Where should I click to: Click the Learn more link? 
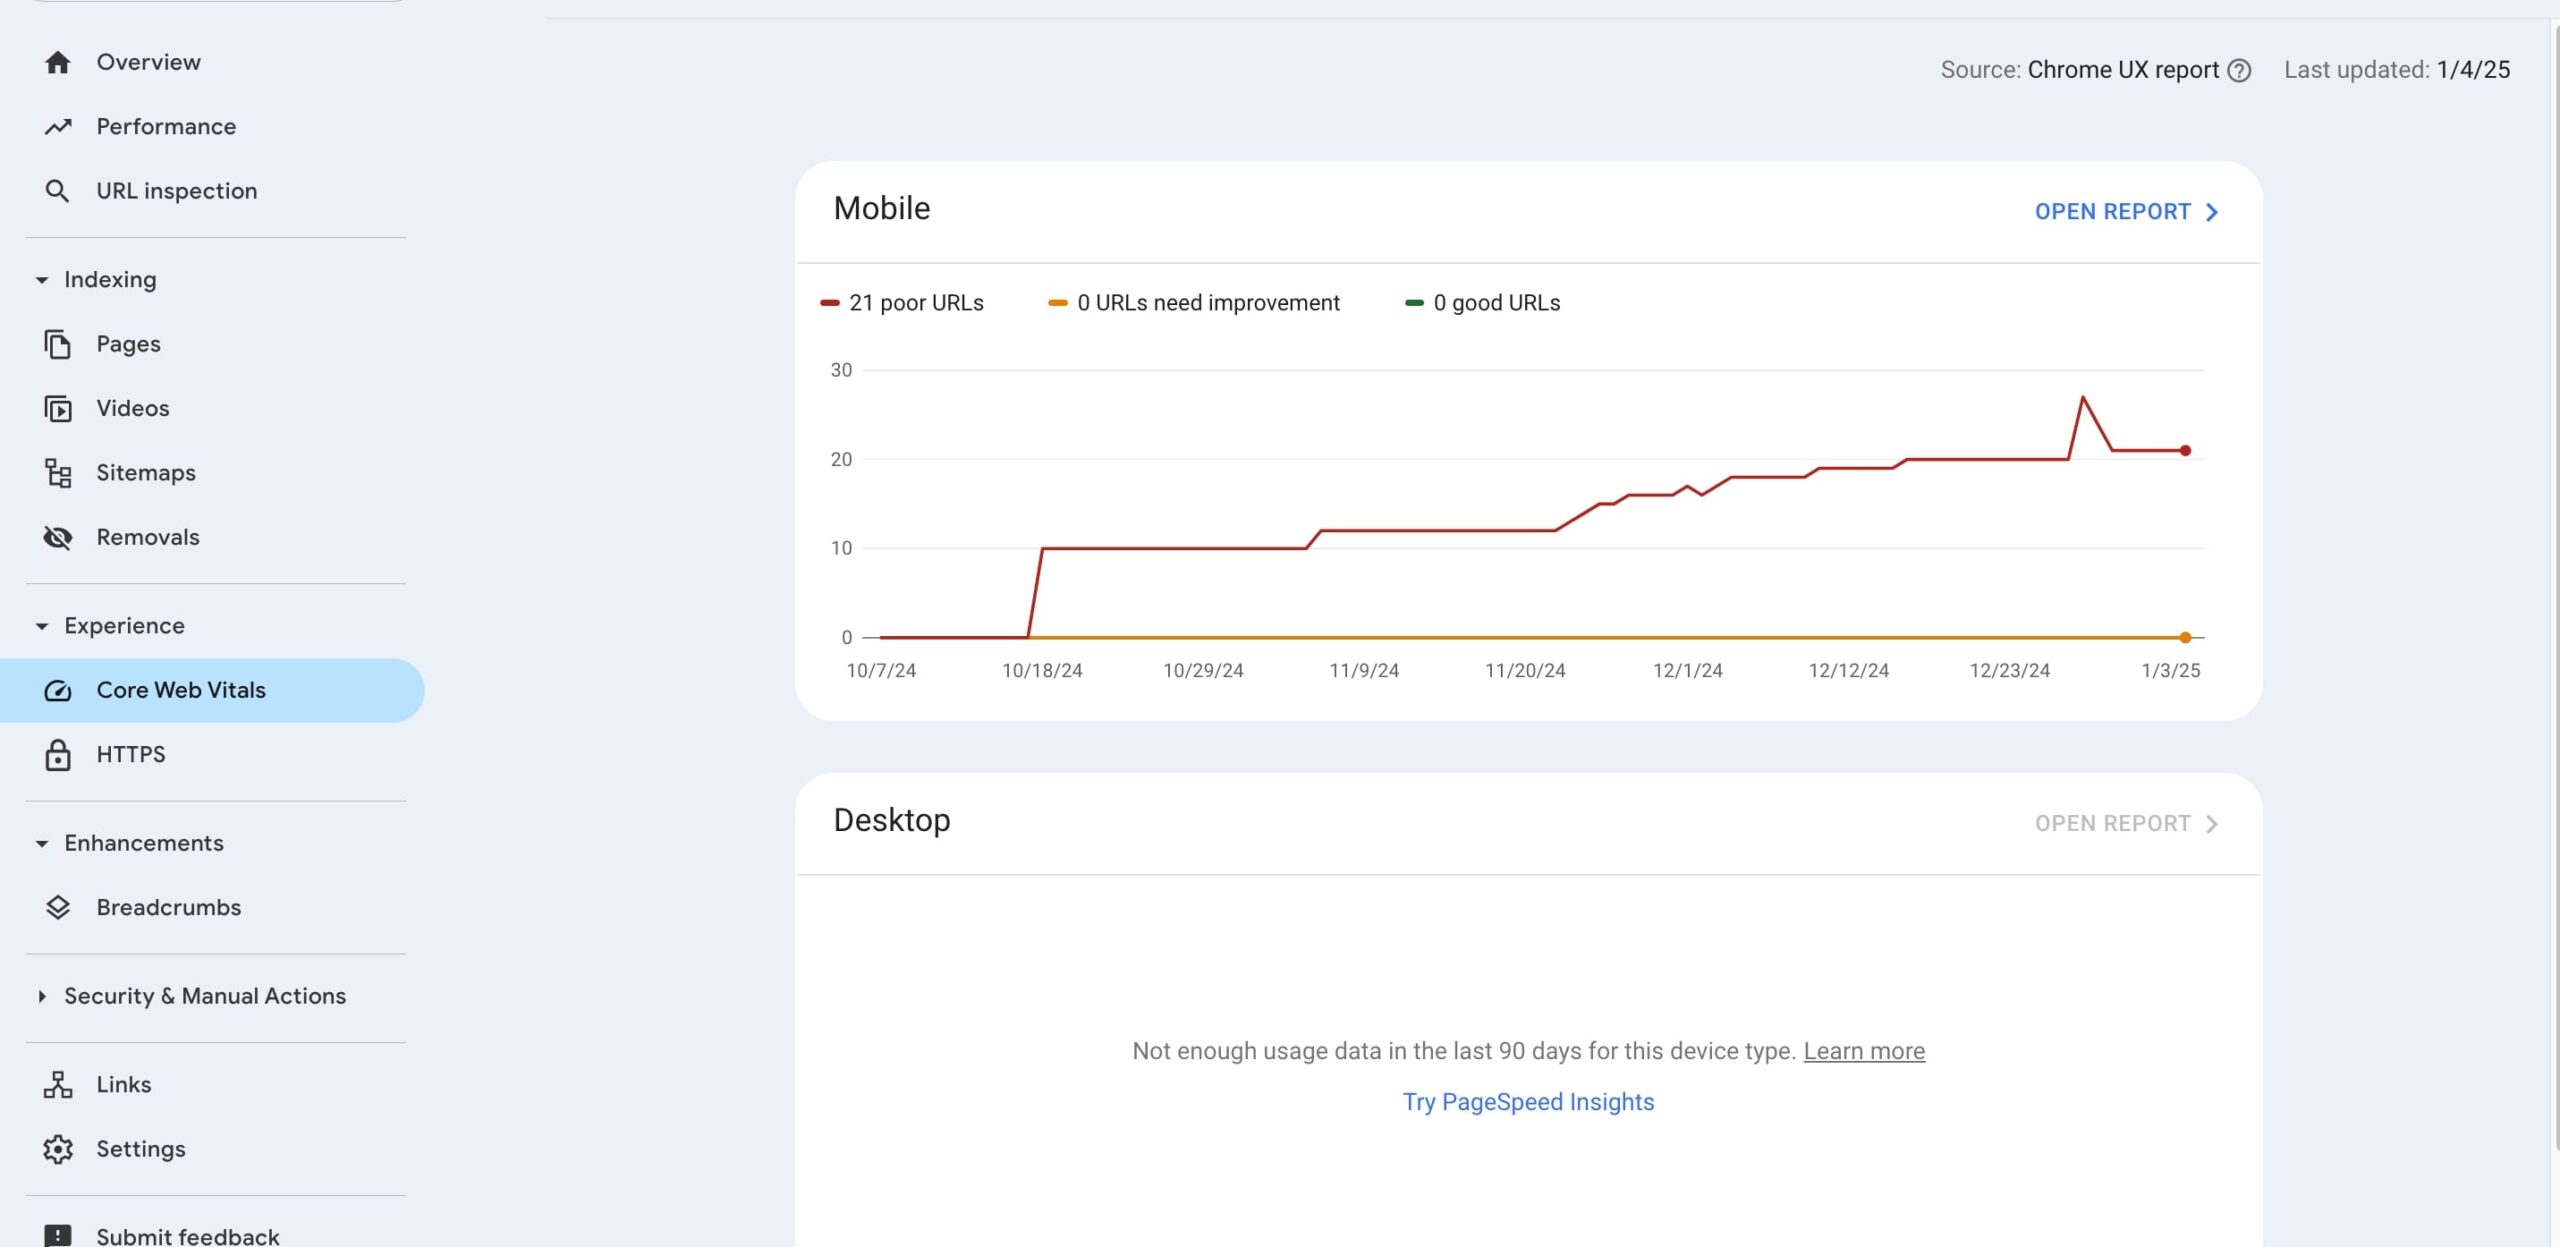coord(1863,1051)
